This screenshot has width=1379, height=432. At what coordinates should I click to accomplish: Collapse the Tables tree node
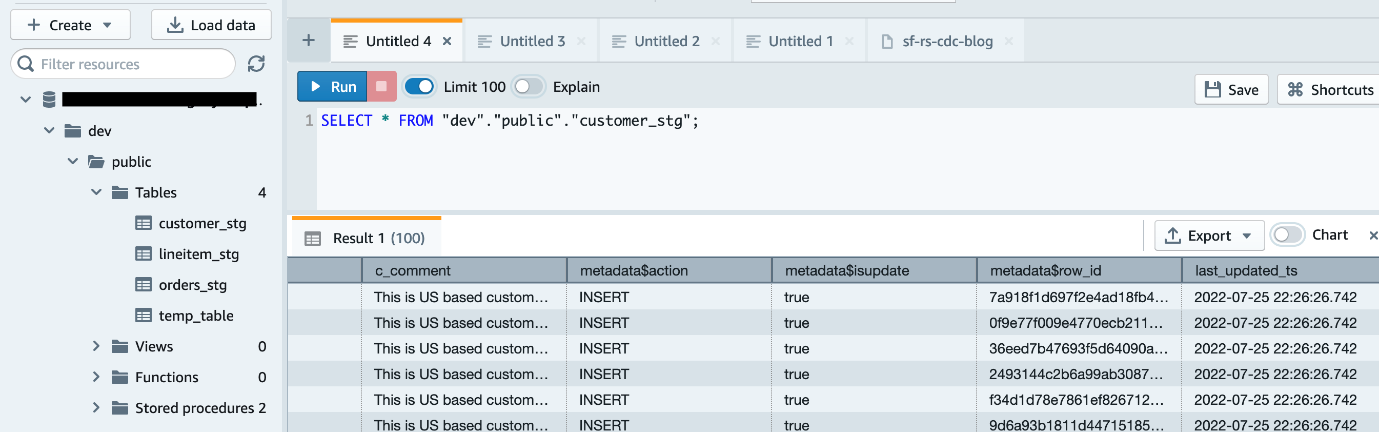96,192
